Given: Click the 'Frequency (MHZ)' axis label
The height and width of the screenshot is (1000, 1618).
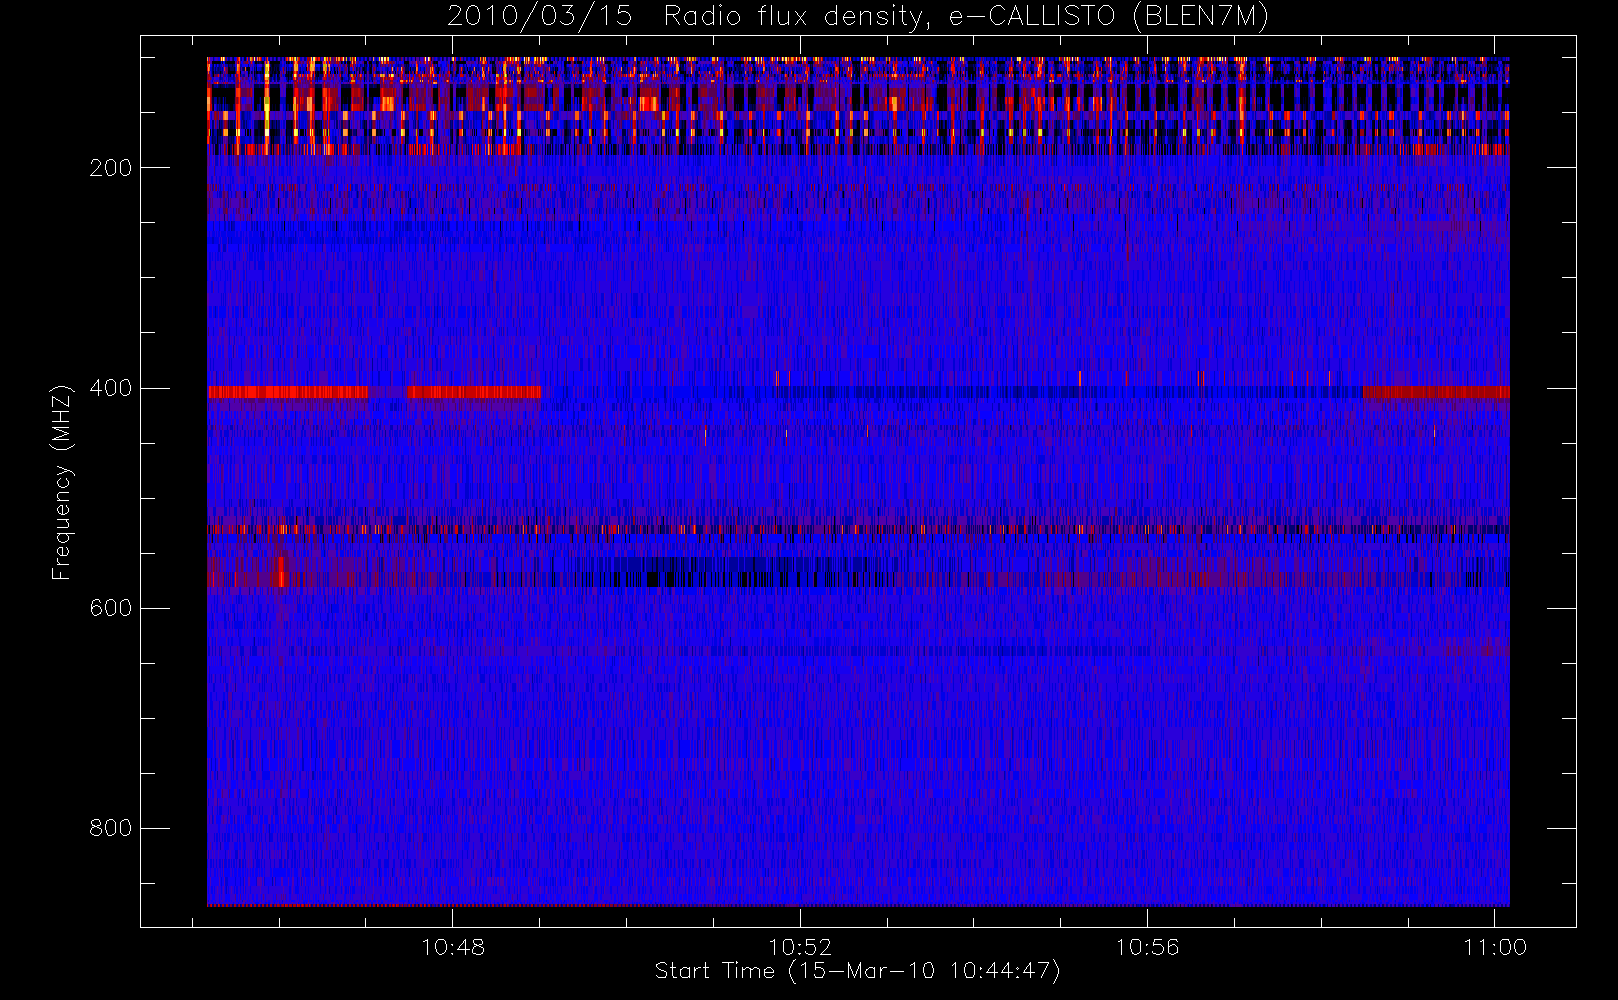Looking at the screenshot, I should 62,481.
